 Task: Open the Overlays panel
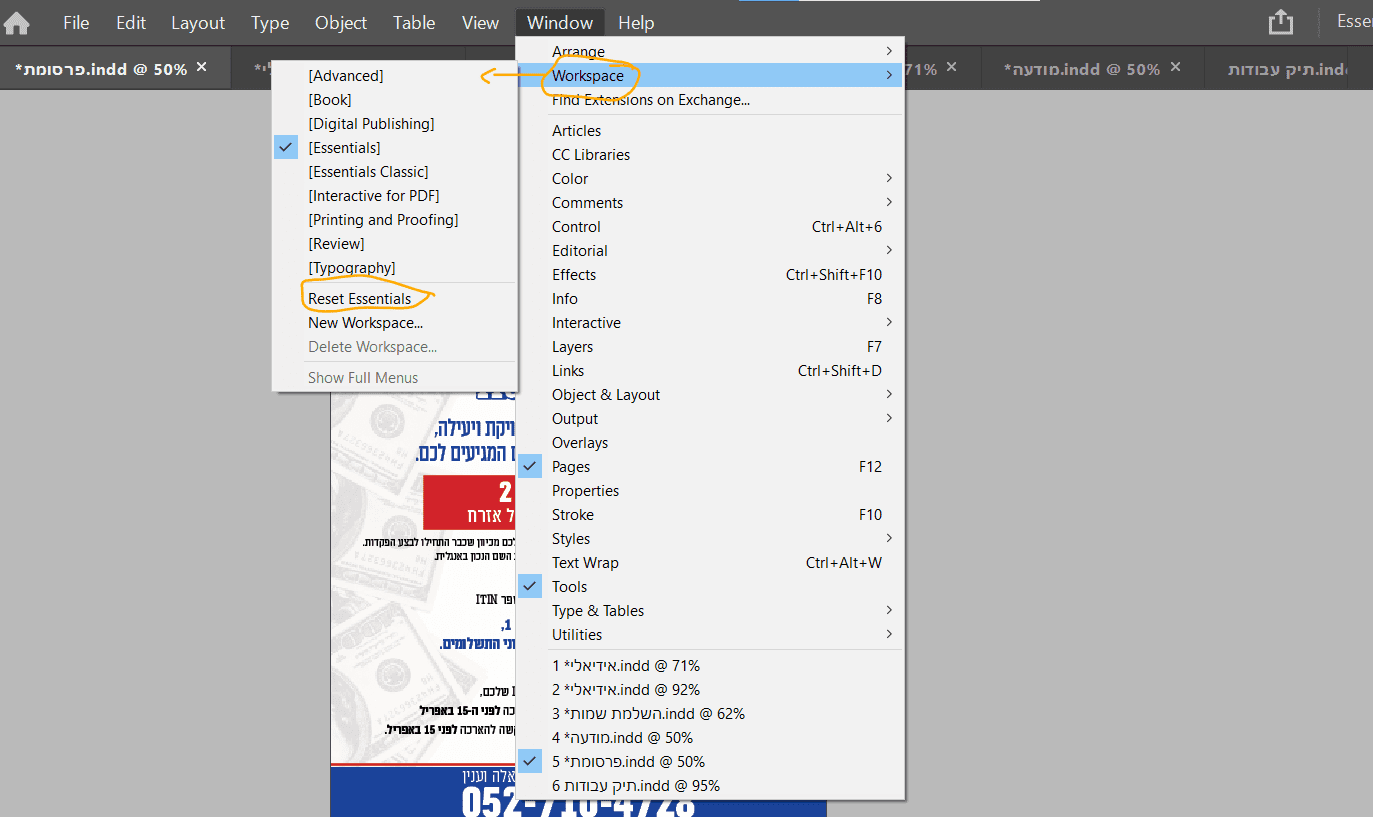click(710, 443)
